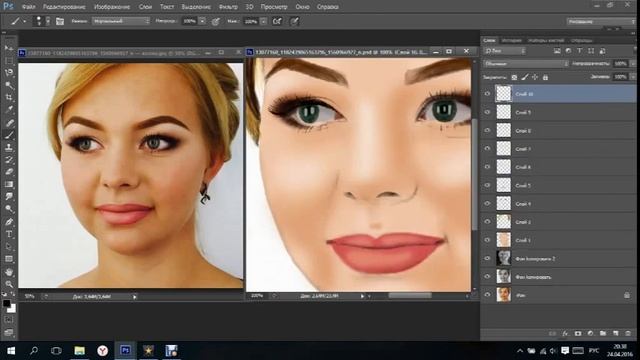Open brush opacity slider dropdown
This screenshot has height=360, width=640.
coord(202,21)
